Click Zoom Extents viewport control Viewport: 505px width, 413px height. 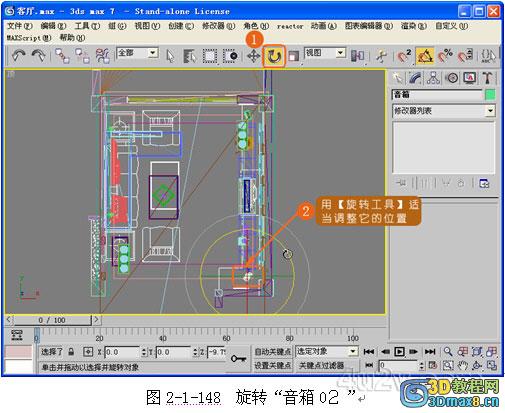[x=477, y=351]
